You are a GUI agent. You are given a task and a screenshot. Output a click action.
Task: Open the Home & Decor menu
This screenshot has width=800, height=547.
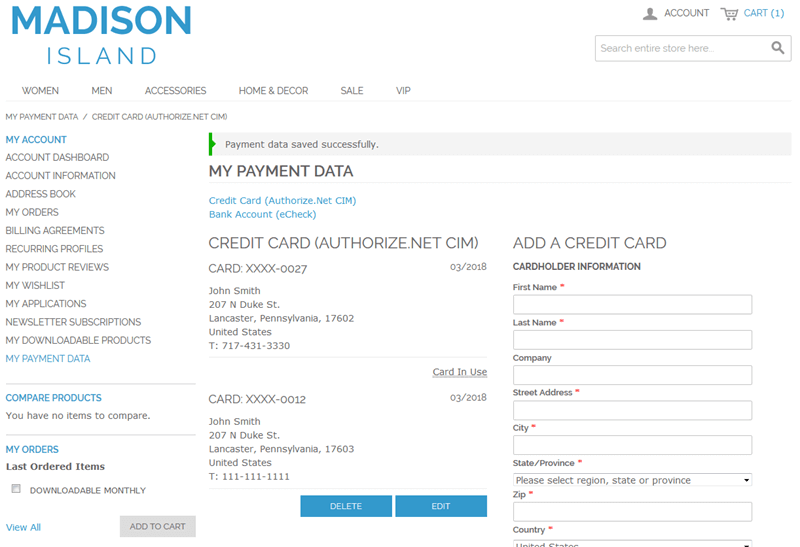click(273, 91)
